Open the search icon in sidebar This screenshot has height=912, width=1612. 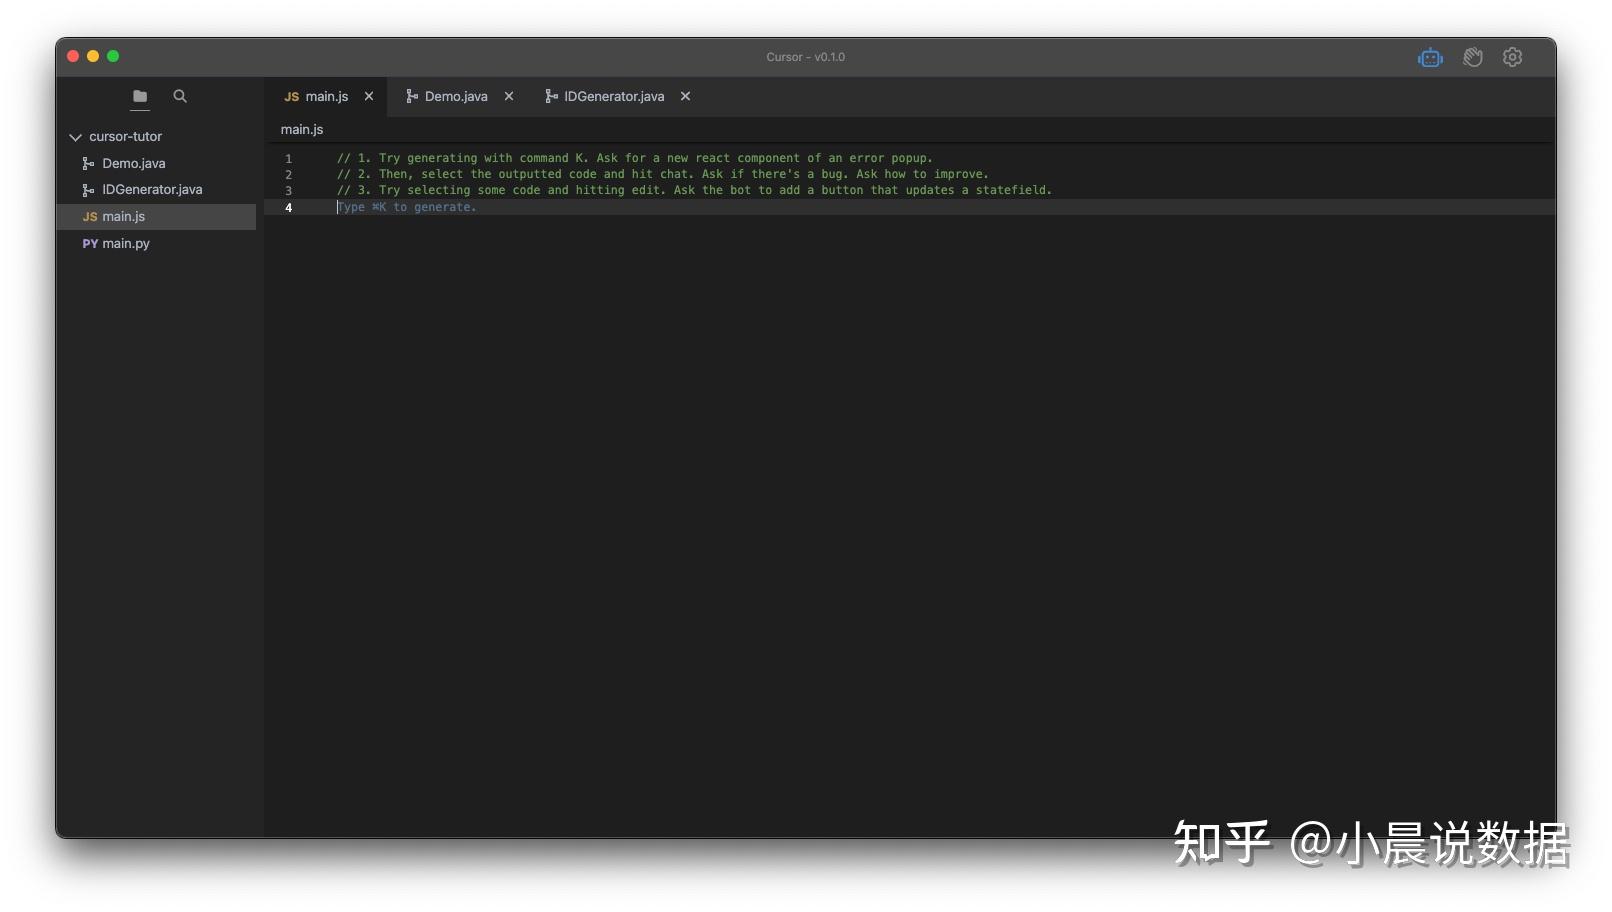tap(180, 96)
